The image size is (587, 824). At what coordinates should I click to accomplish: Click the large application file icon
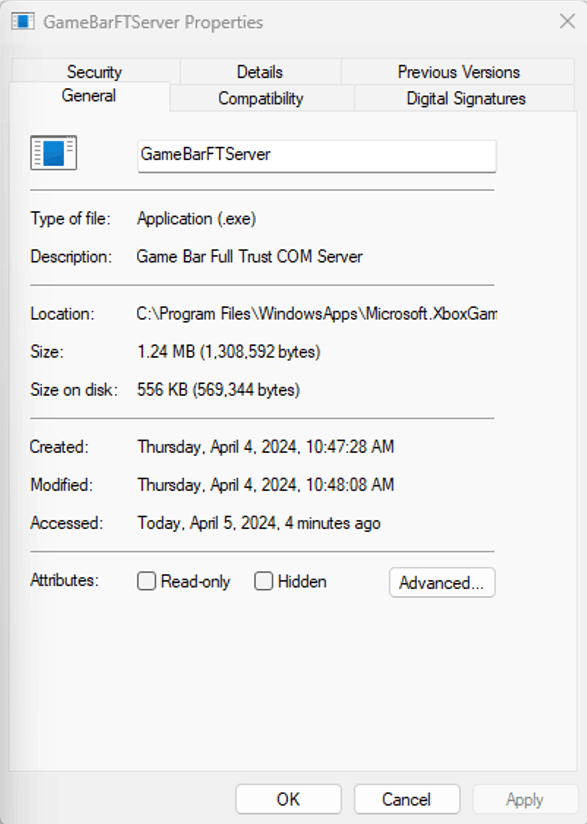[54, 153]
